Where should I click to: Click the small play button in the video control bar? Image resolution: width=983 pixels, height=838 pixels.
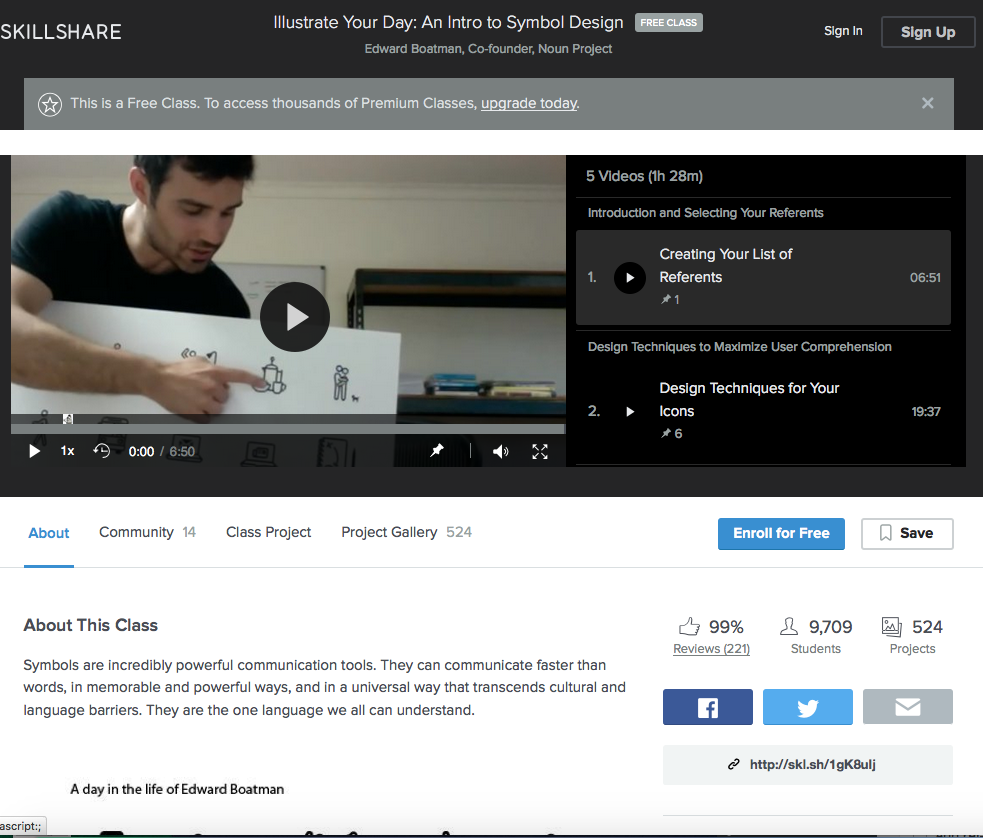click(34, 451)
